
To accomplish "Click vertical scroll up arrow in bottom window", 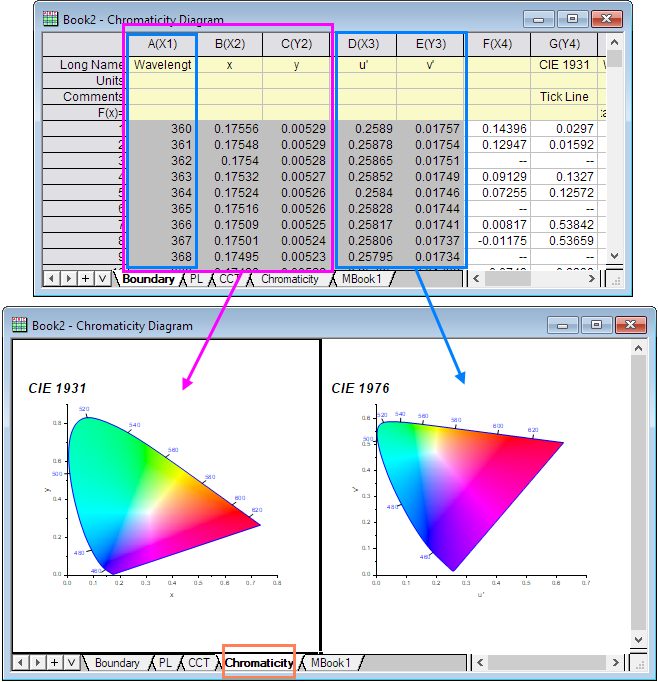I will click(638, 348).
